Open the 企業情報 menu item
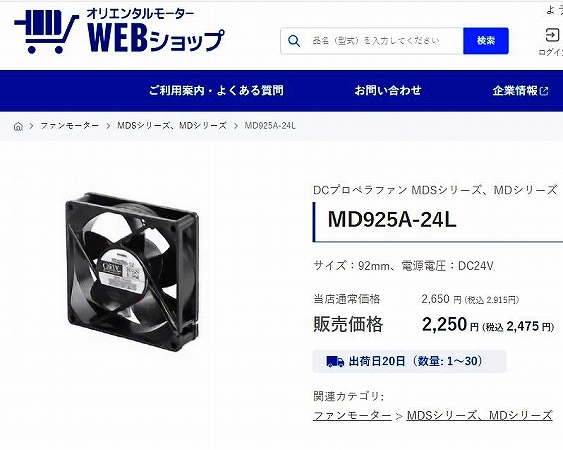563x450 pixels. [x=515, y=91]
